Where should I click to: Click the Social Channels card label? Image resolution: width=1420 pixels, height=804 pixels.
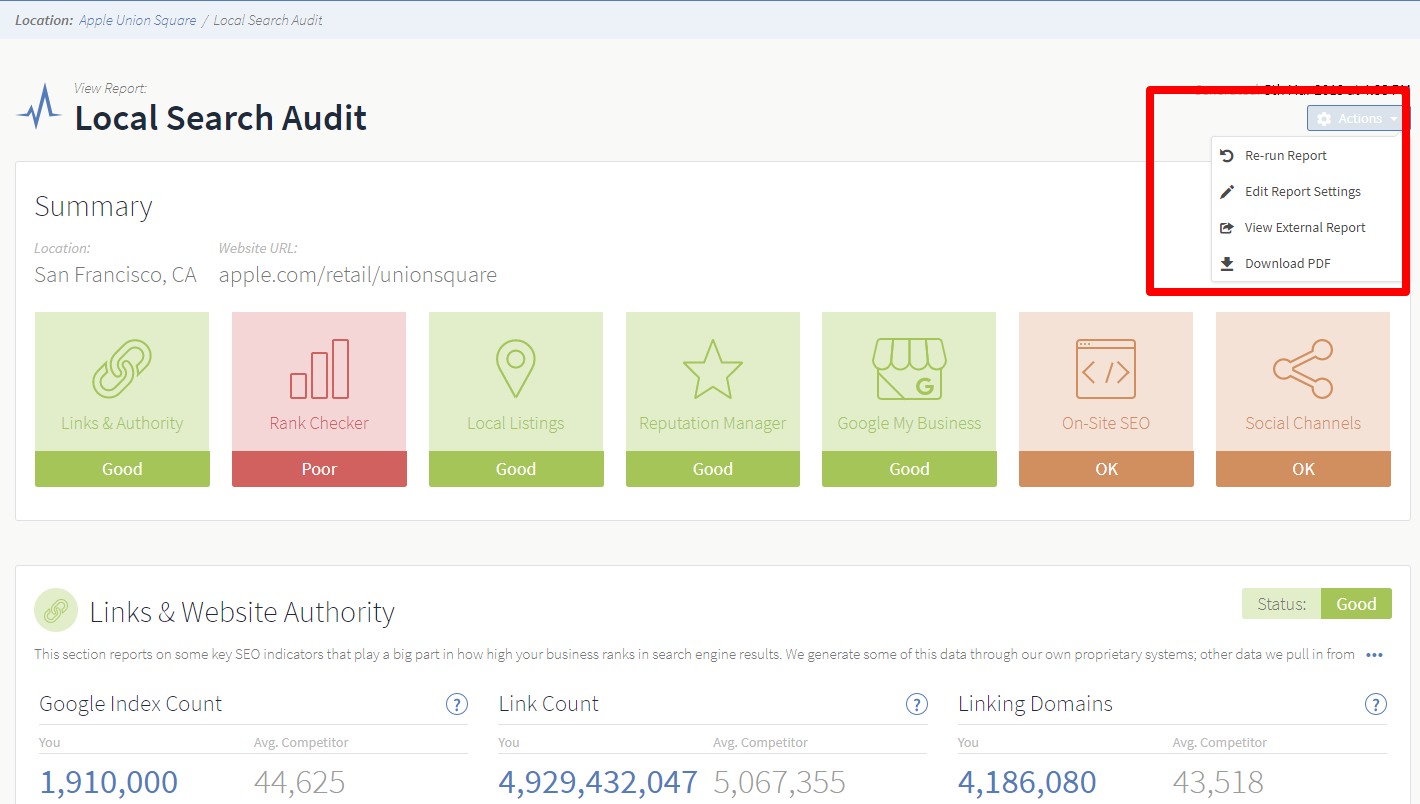coord(1303,423)
